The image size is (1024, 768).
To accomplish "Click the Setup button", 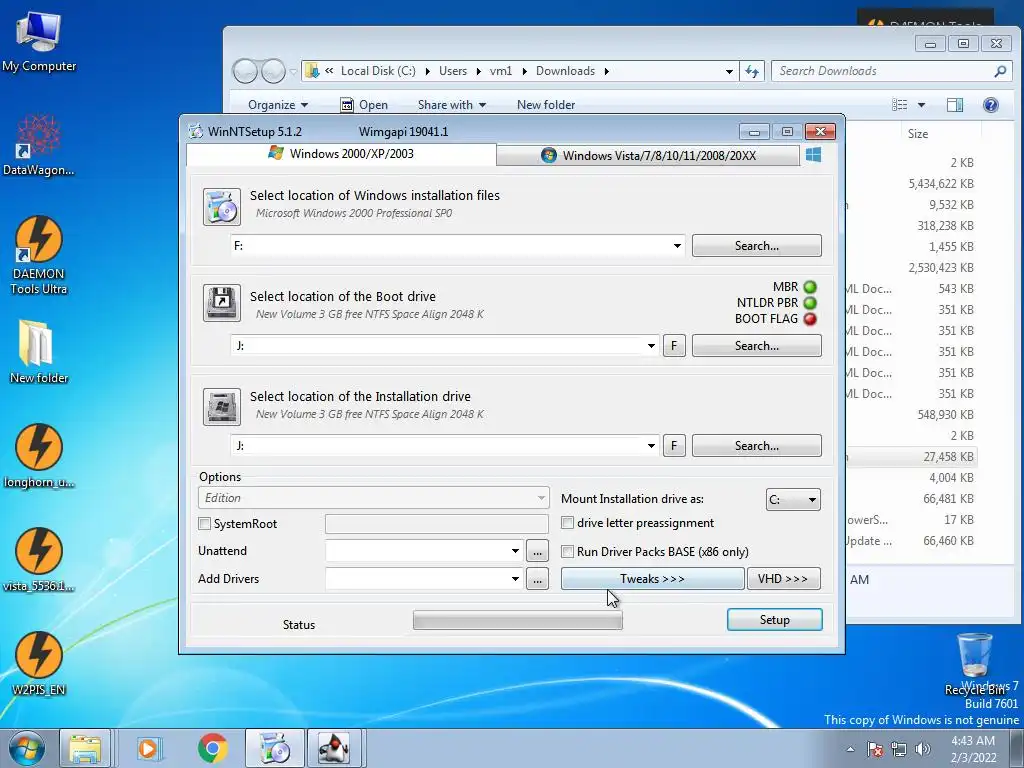I will pos(775,620).
